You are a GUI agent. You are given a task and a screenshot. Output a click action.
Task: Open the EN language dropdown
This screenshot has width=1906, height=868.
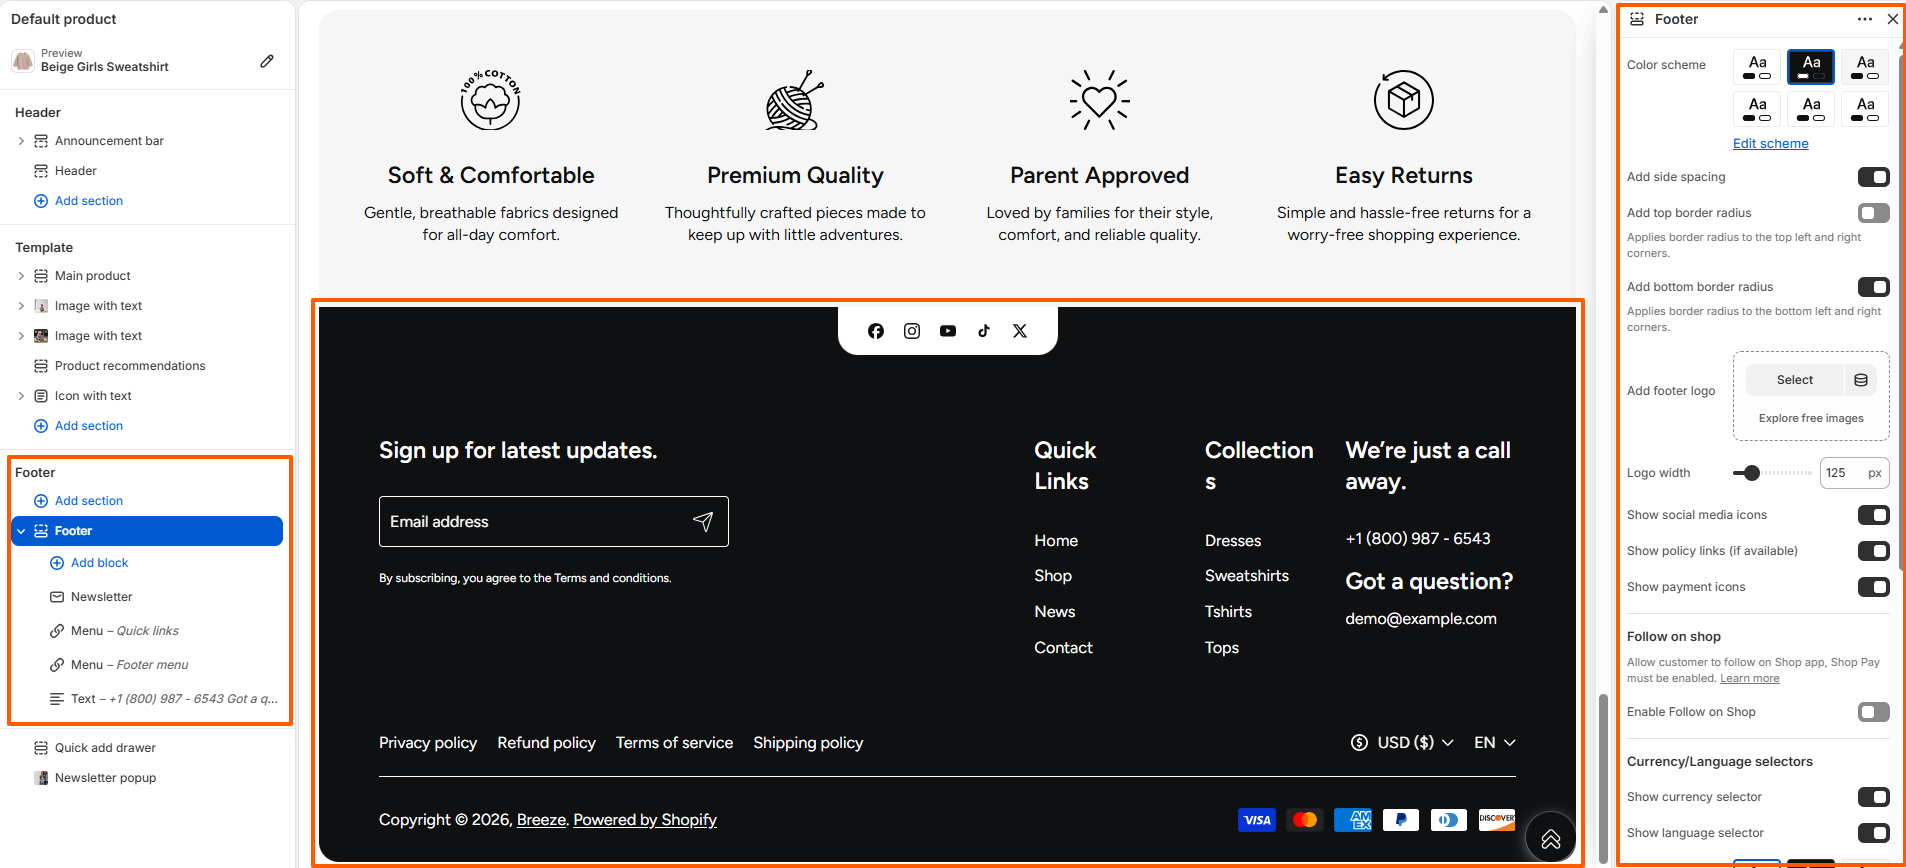coord(1495,743)
